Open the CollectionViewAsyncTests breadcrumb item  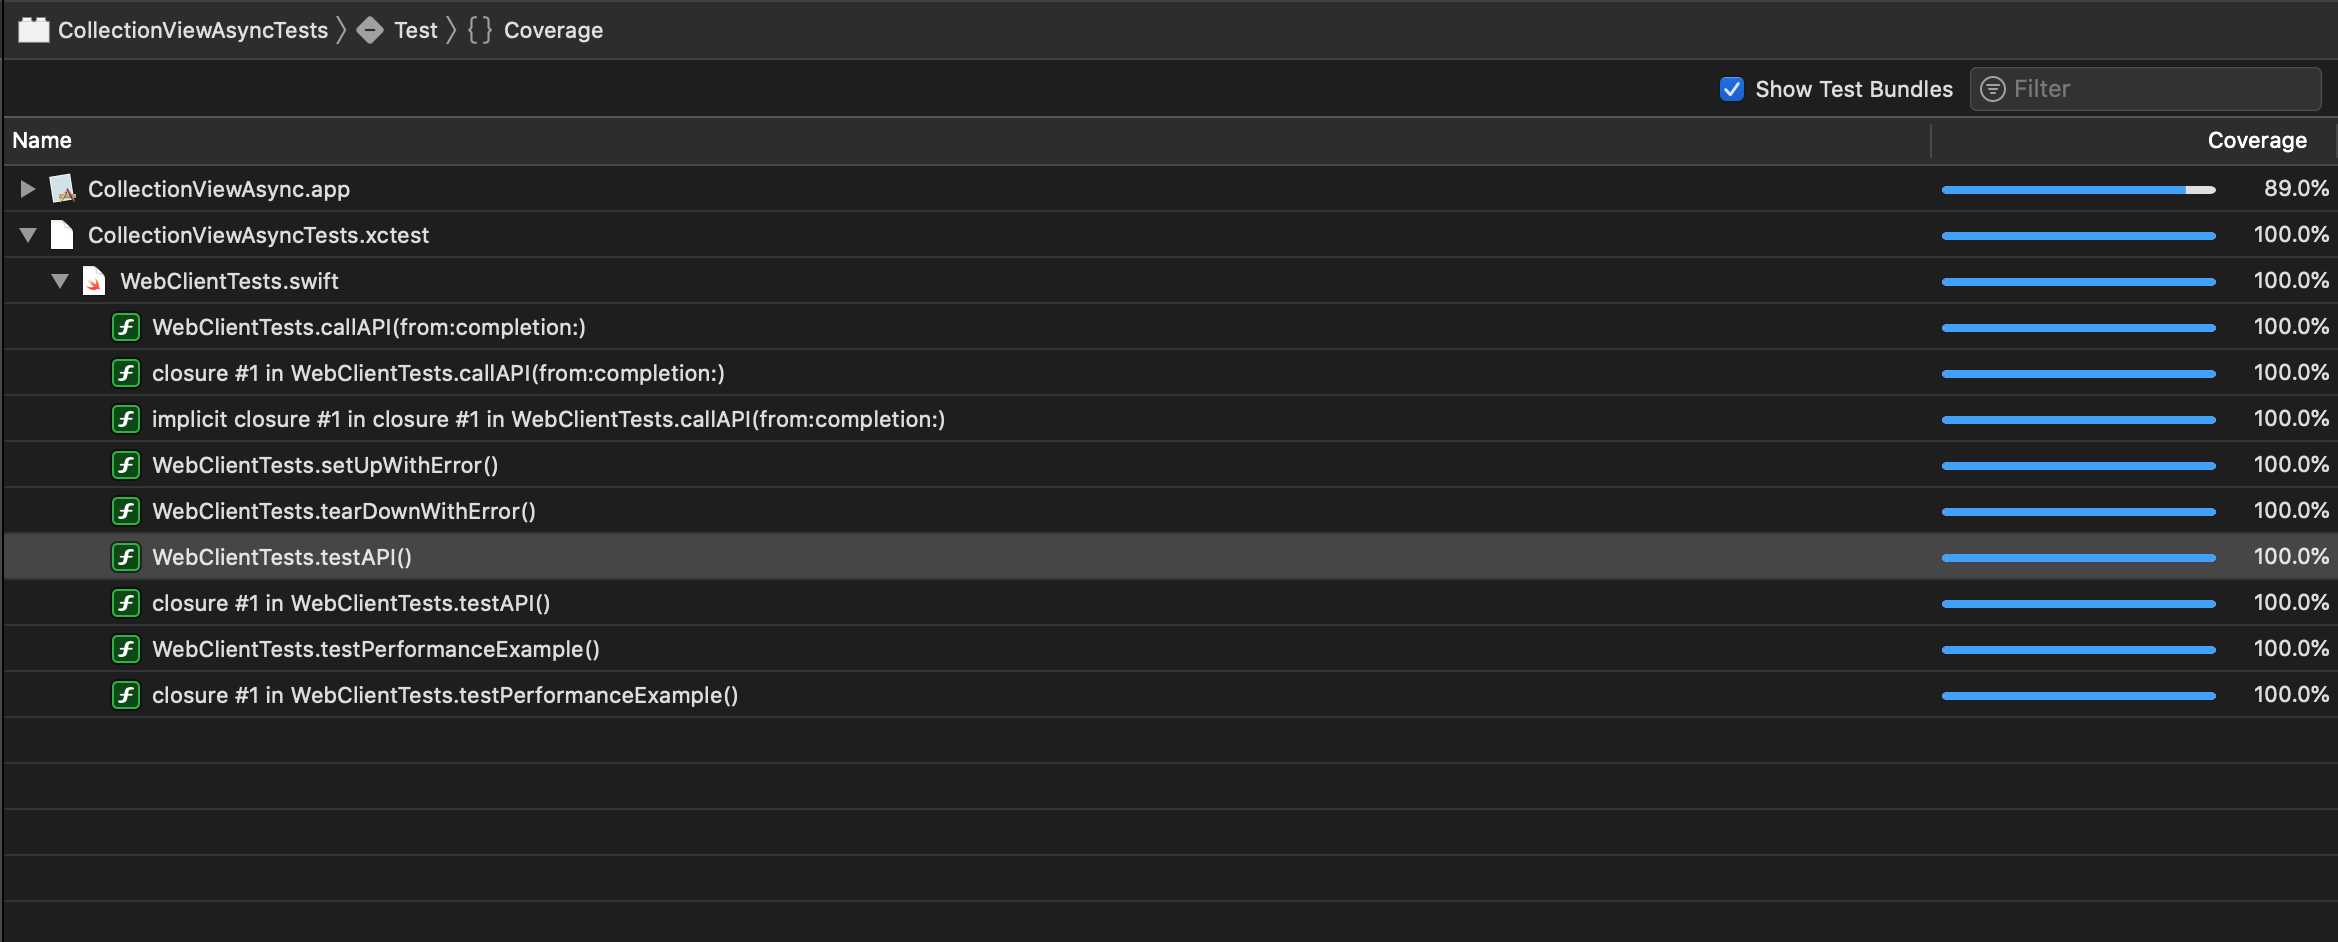(x=193, y=30)
